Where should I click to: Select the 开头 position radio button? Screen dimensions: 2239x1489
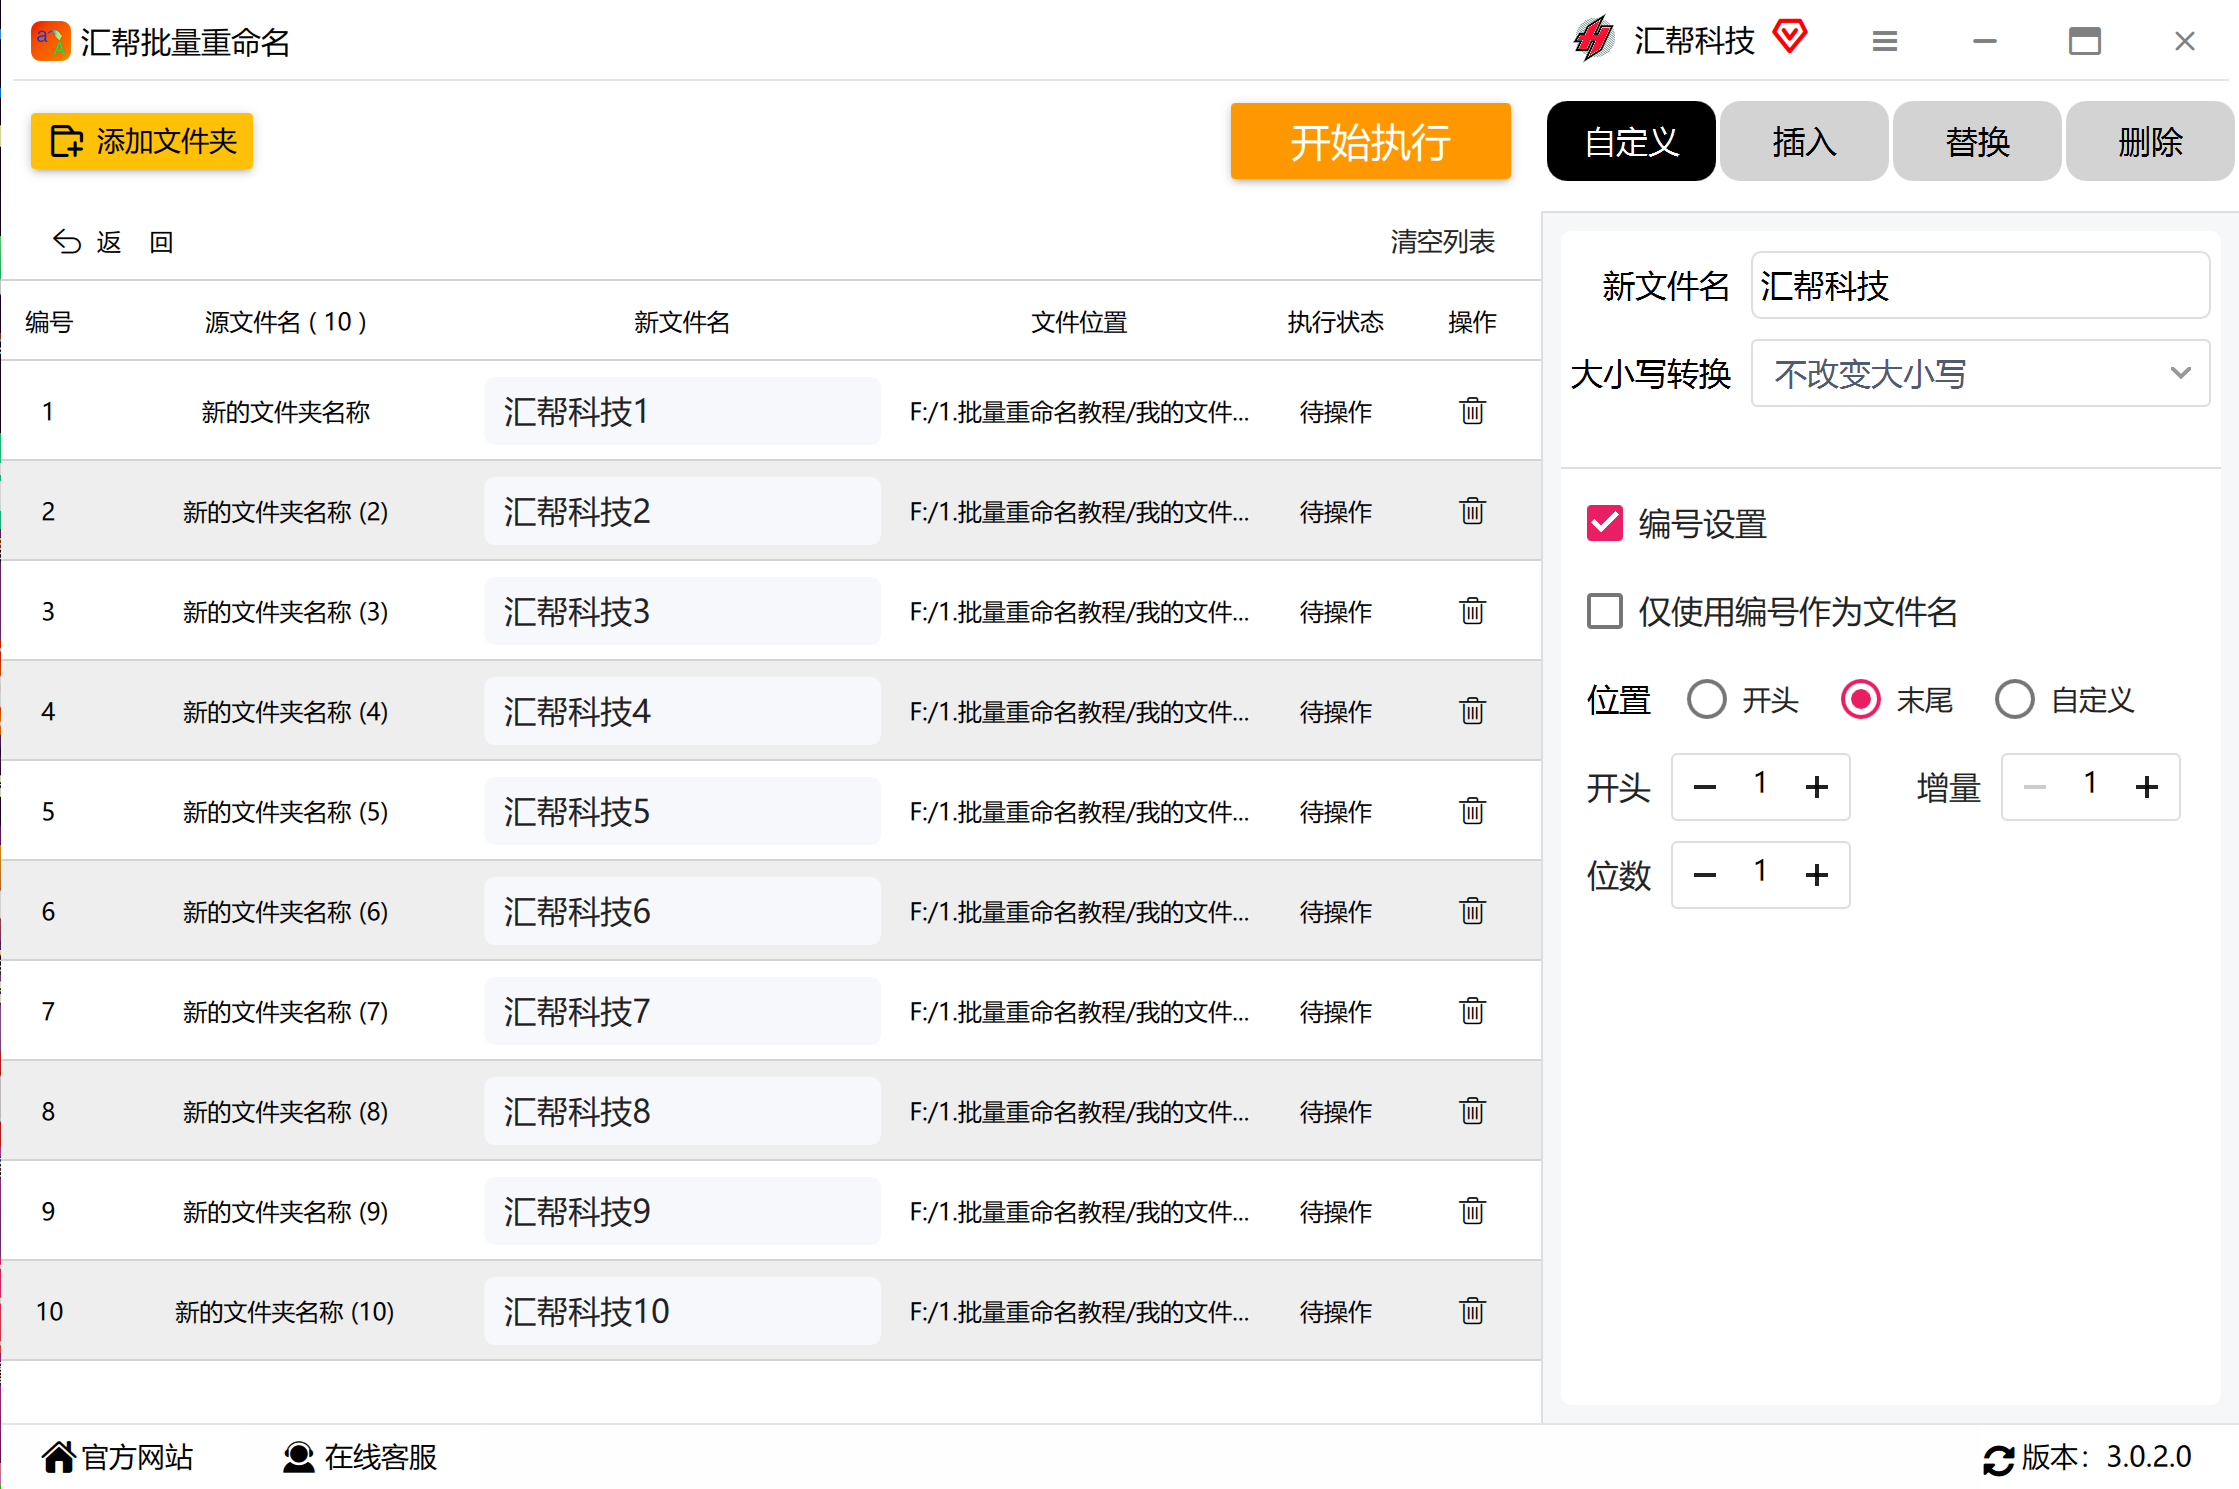click(x=1707, y=699)
